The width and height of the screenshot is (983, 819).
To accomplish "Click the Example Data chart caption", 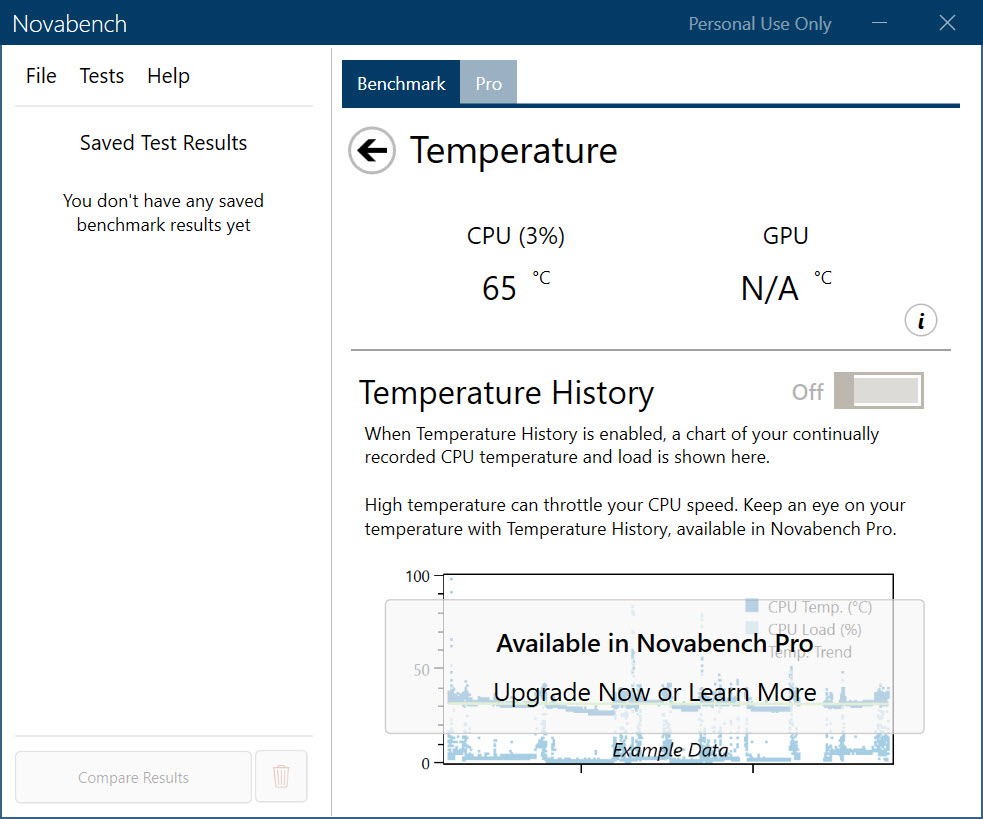I will click(x=670, y=750).
